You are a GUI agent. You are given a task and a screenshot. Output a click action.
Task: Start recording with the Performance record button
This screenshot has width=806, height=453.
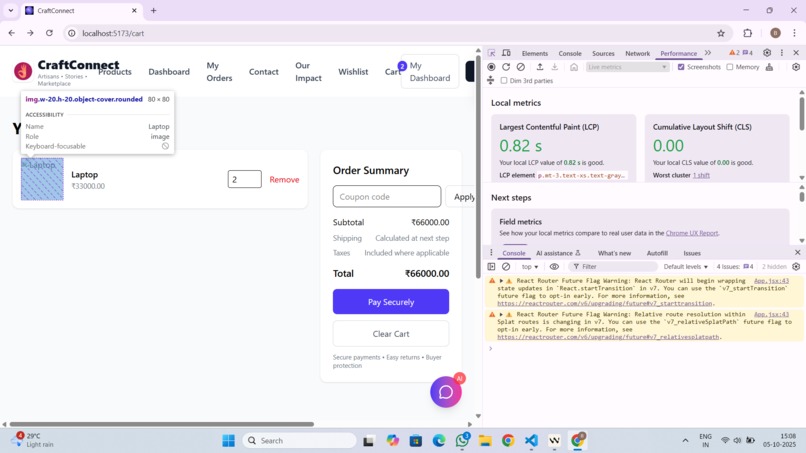491,67
